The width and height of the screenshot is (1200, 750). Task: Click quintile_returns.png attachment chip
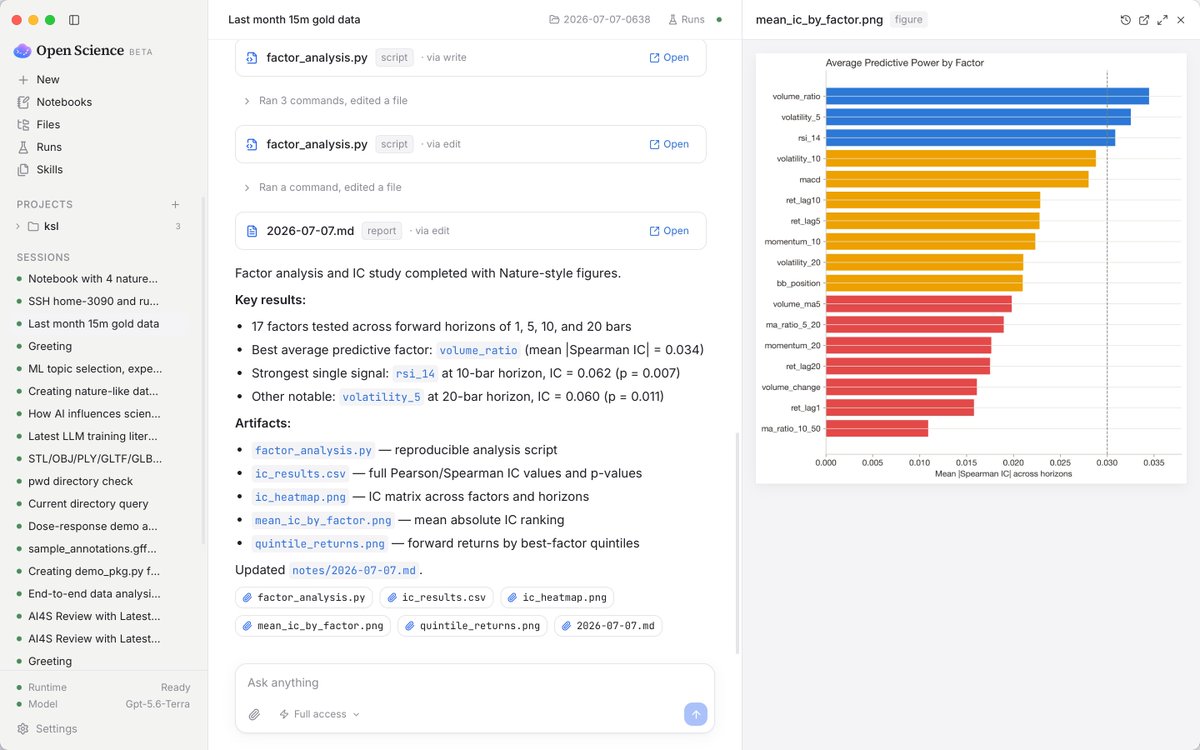(x=472, y=626)
